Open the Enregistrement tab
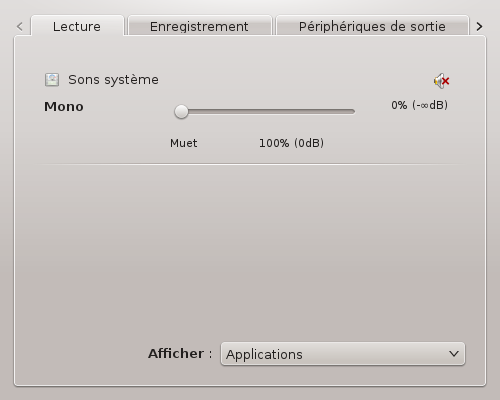Image resolution: width=500 pixels, height=400 pixels. pos(199,26)
